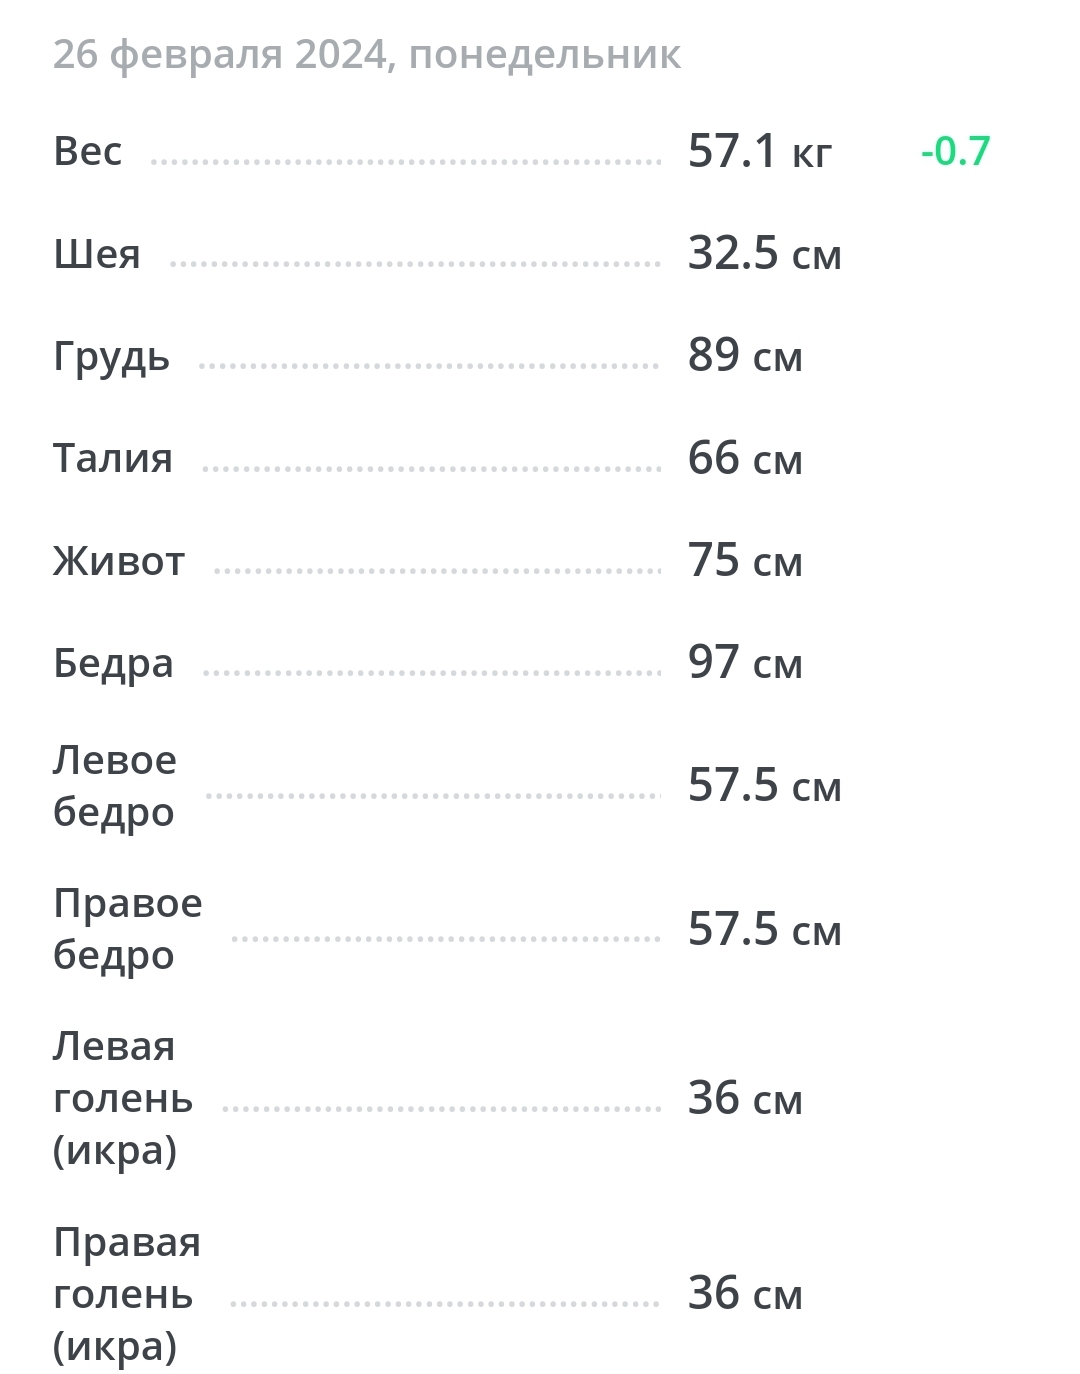The width and height of the screenshot is (1080, 1374).
Task: Select the Талия label
Action: coord(113,459)
